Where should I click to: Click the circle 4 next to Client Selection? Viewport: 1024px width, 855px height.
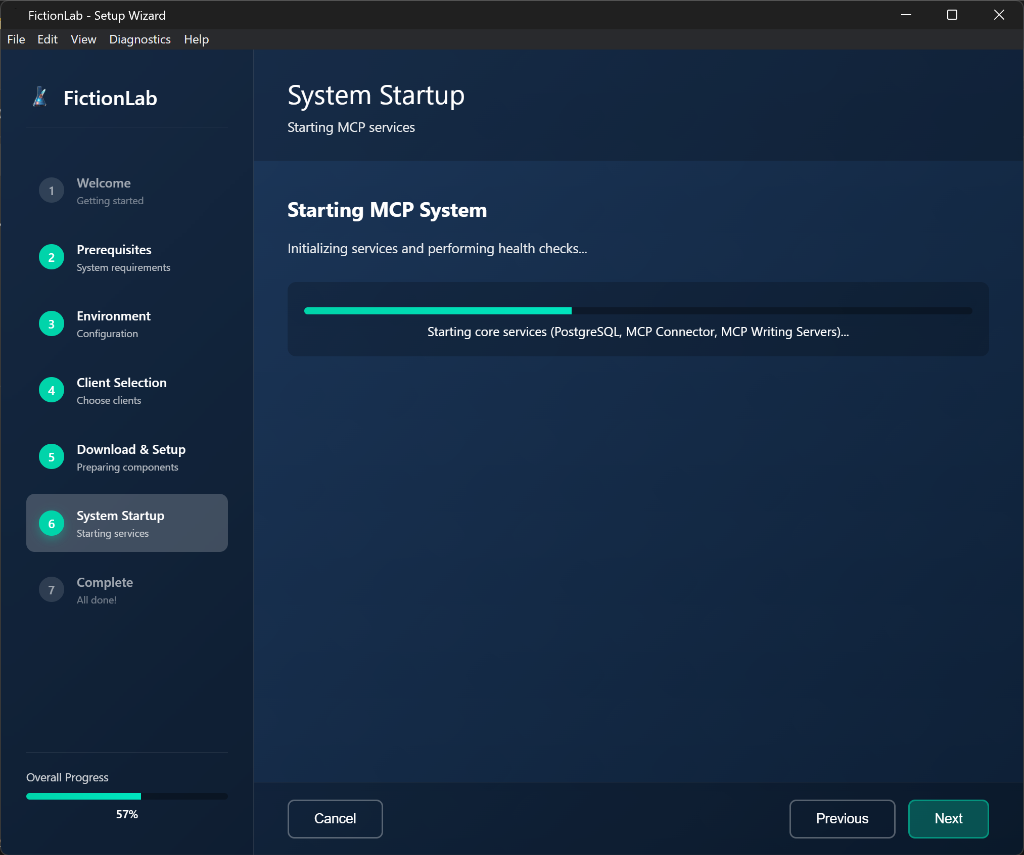click(x=51, y=390)
